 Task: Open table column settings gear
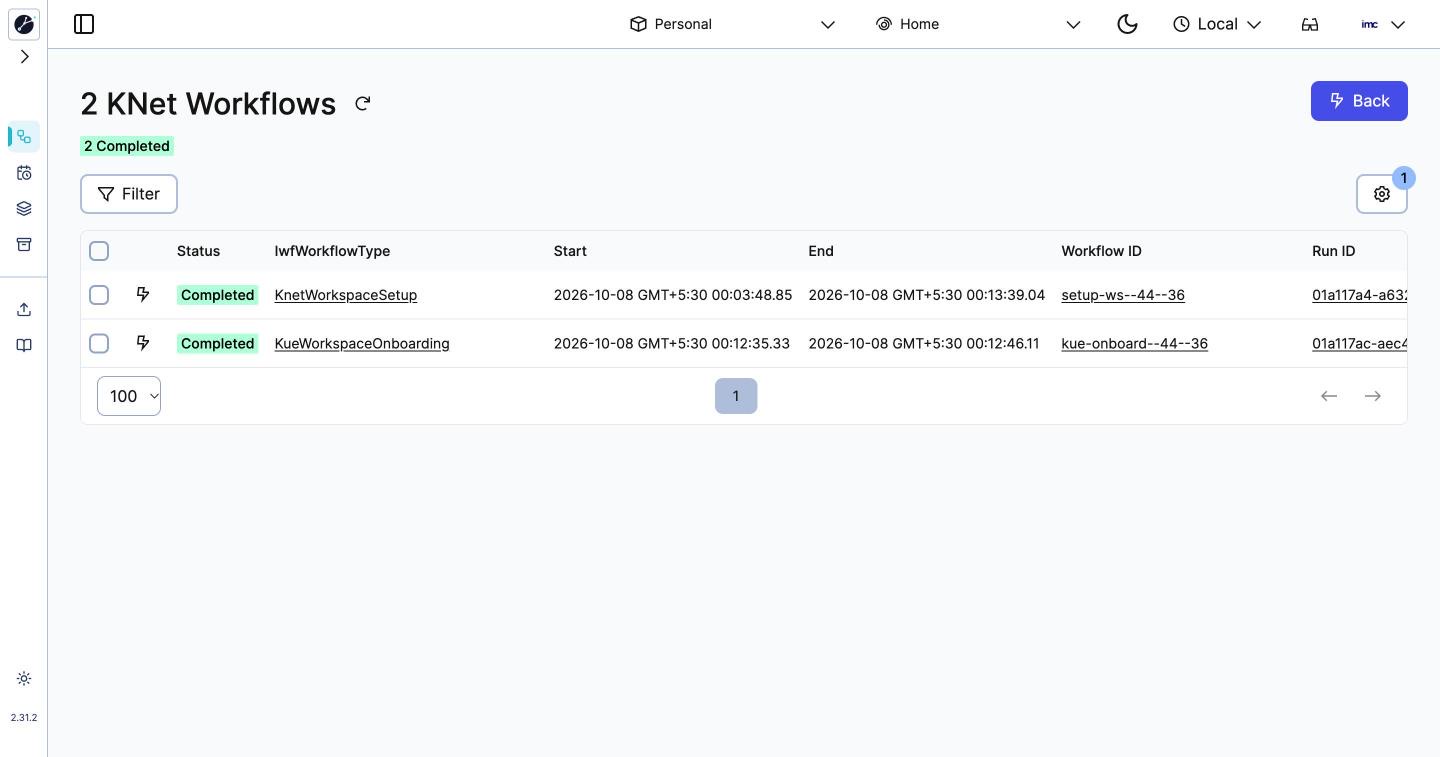coord(1382,194)
